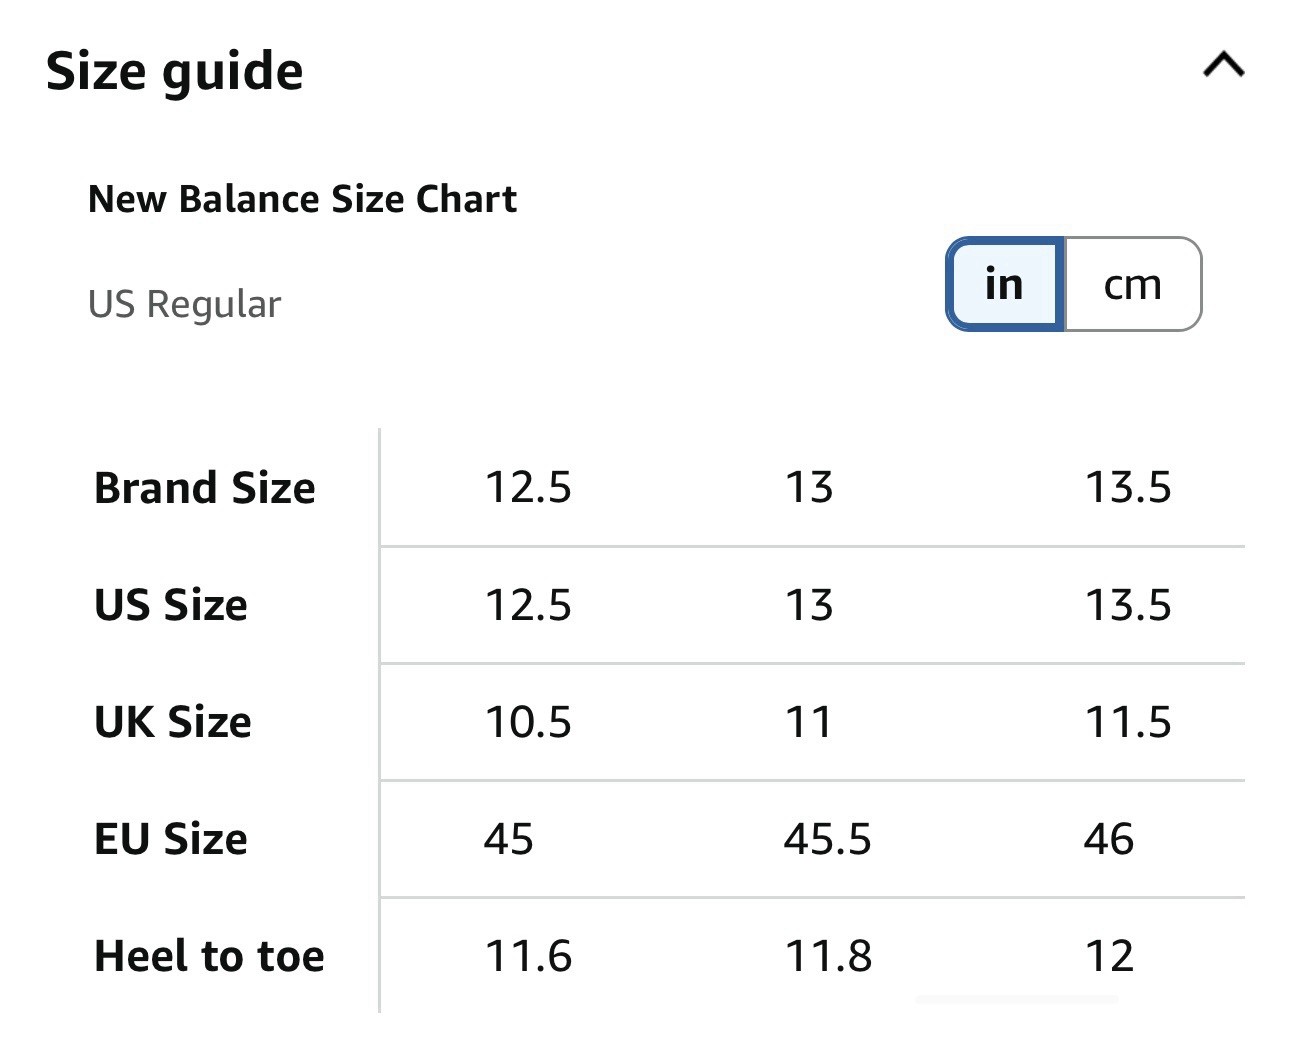Click EU Size 45.5 cell
Viewport: 1290px width, 1045px height.
pyautogui.click(x=828, y=839)
